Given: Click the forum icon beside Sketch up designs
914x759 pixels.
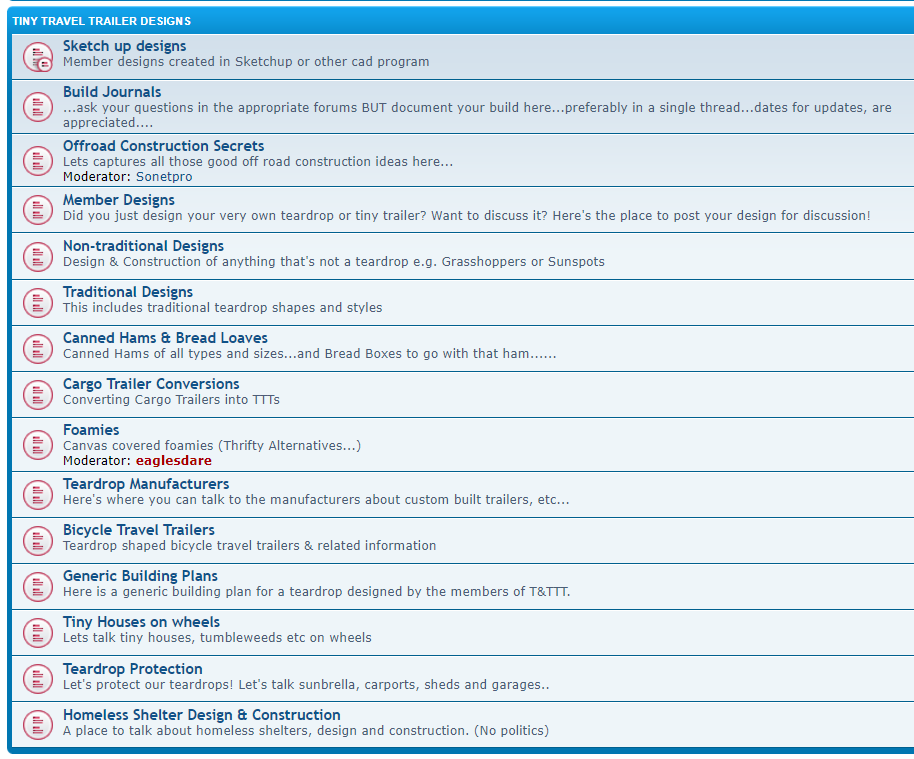Looking at the screenshot, I should click(x=38, y=57).
